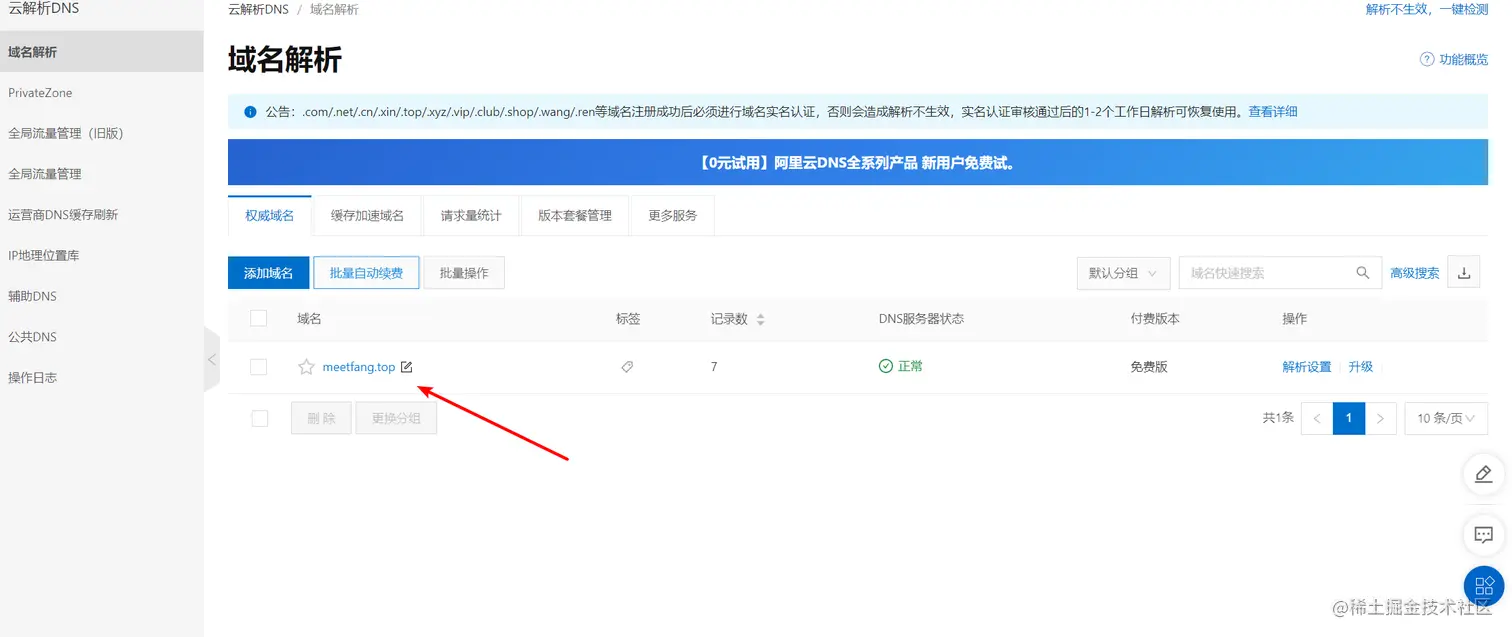Star the meetfang.top domain as favorite

pos(306,367)
